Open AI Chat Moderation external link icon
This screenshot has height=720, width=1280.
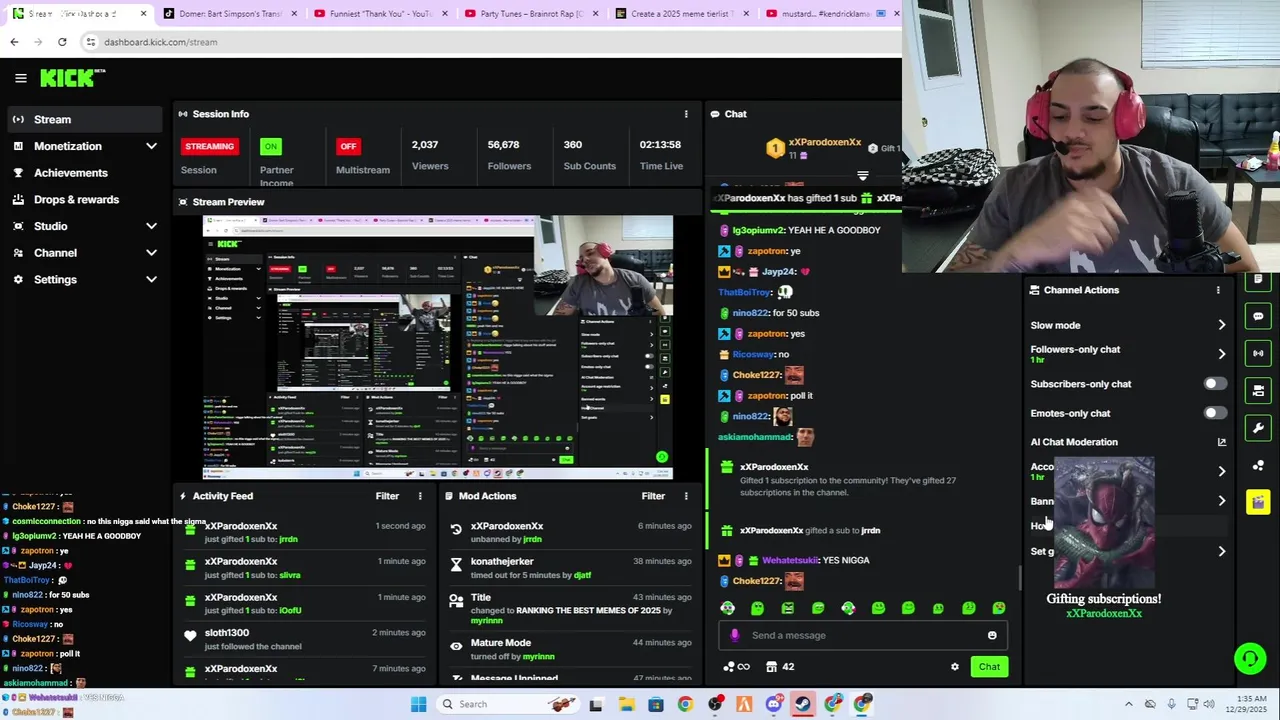pos(1221,442)
